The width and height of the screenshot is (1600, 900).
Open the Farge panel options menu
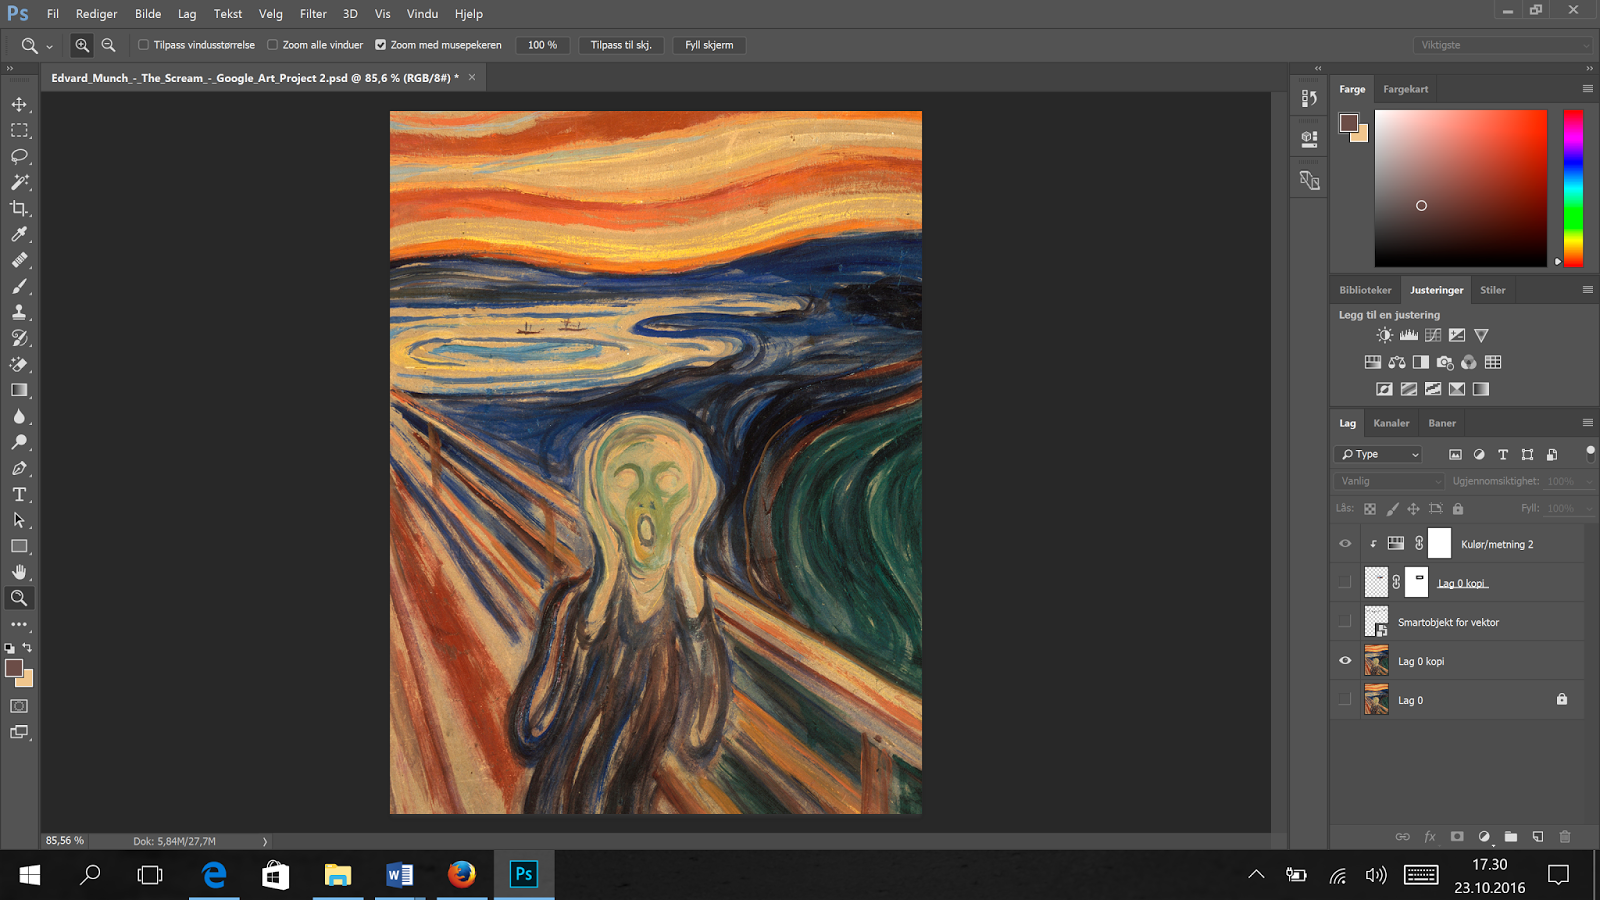pos(1587,89)
